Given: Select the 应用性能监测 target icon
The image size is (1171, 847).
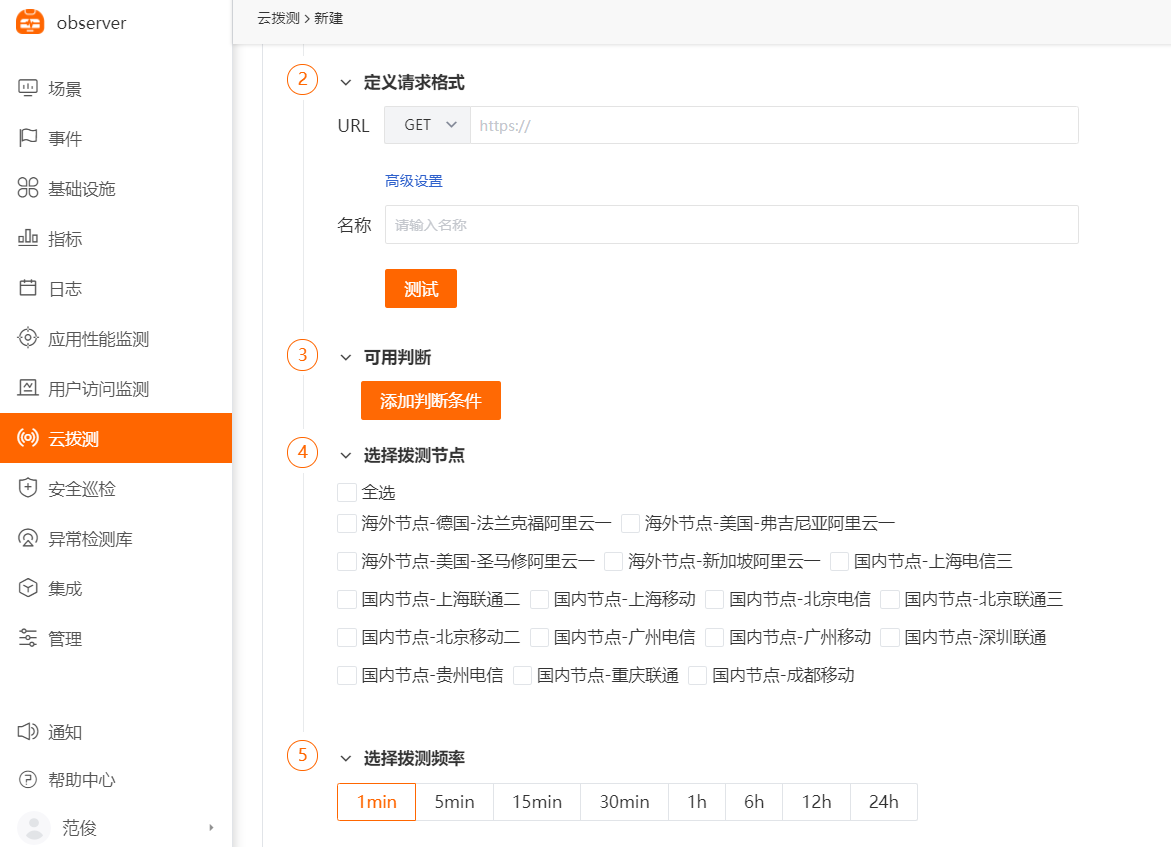Looking at the screenshot, I should [28, 338].
